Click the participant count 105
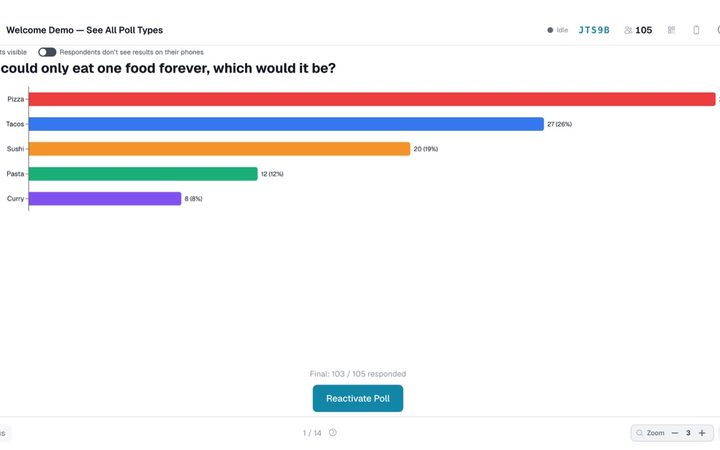720x450 pixels. point(644,30)
